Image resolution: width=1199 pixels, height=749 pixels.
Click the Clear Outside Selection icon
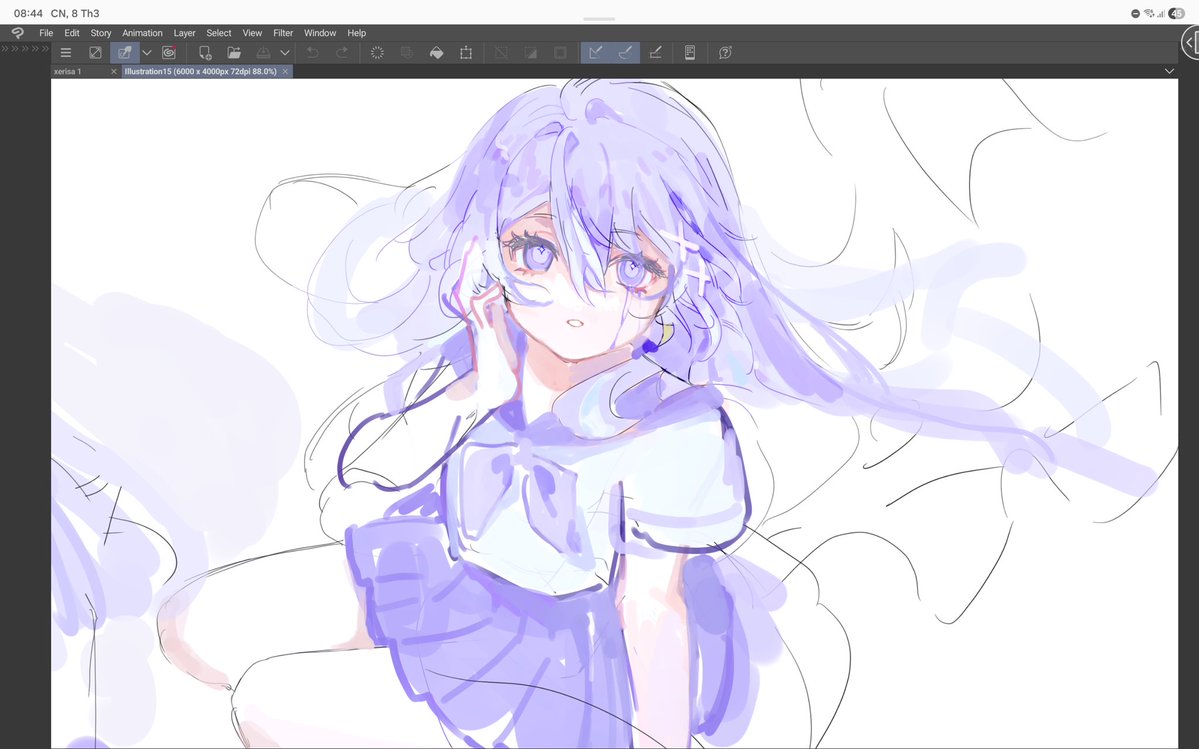(407, 53)
